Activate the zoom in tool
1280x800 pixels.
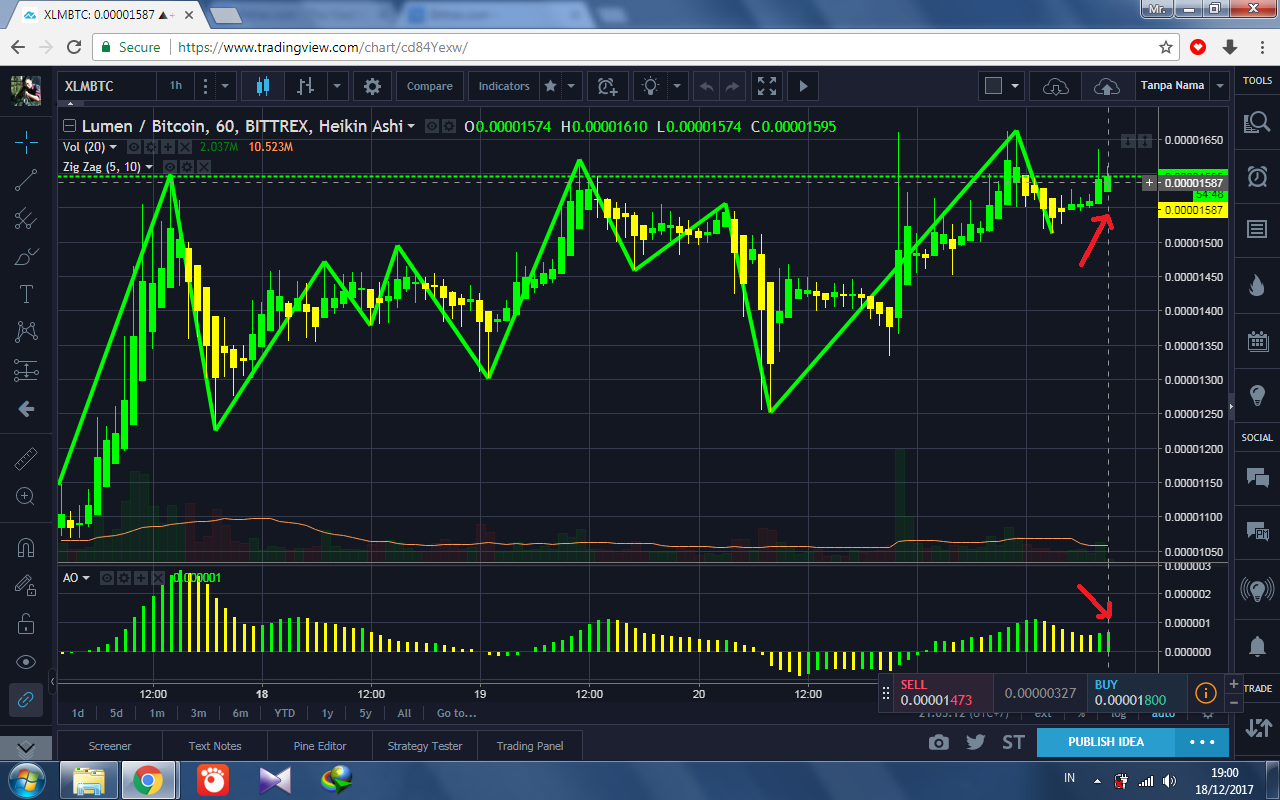pyautogui.click(x=26, y=496)
